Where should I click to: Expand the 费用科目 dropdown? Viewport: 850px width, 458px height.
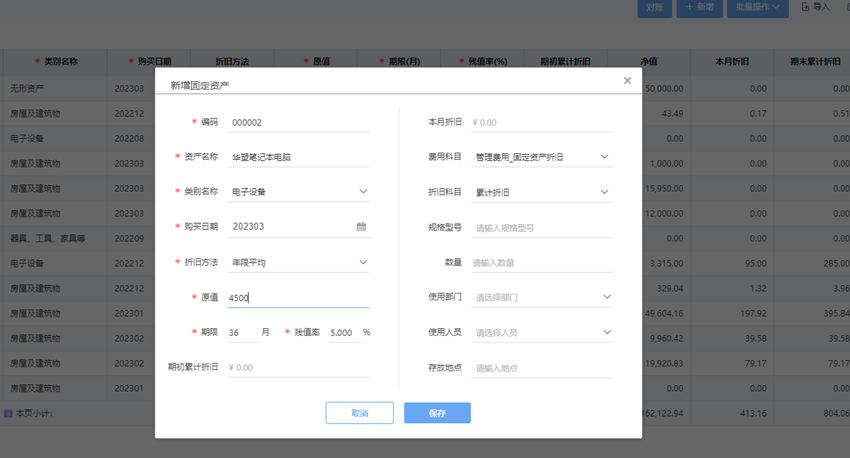coord(604,157)
